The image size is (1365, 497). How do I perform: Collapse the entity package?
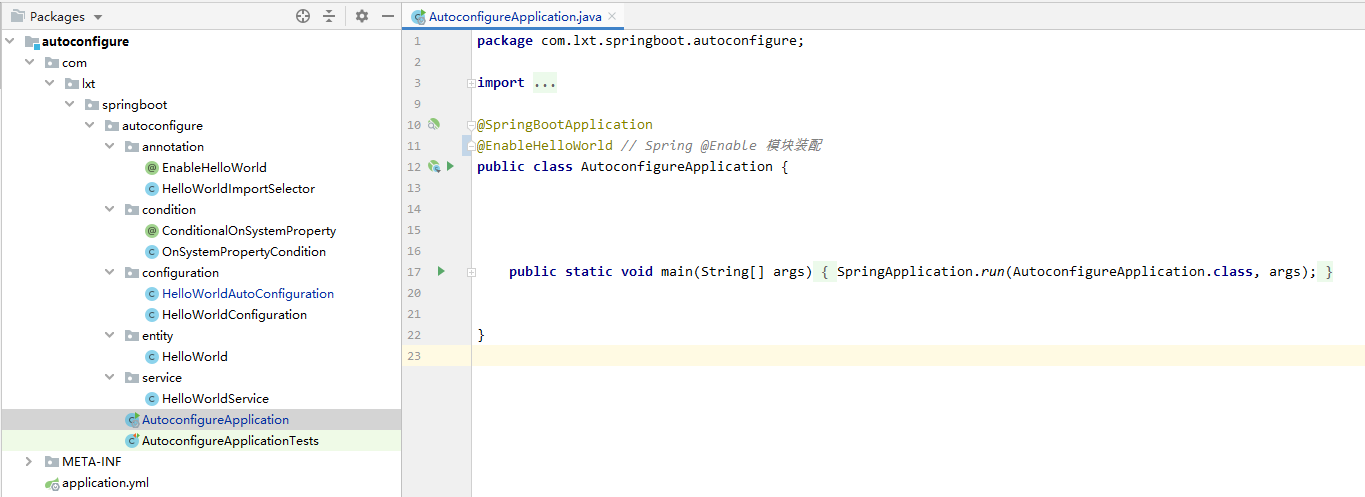(110, 335)
